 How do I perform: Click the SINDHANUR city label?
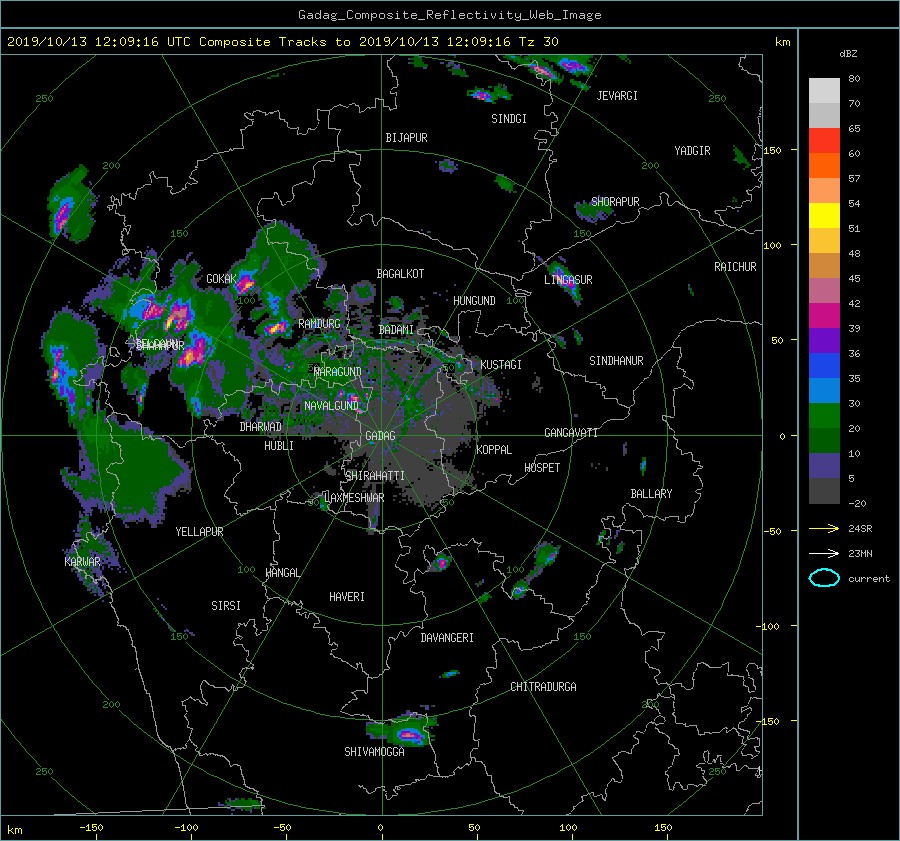tap(616, 361)
